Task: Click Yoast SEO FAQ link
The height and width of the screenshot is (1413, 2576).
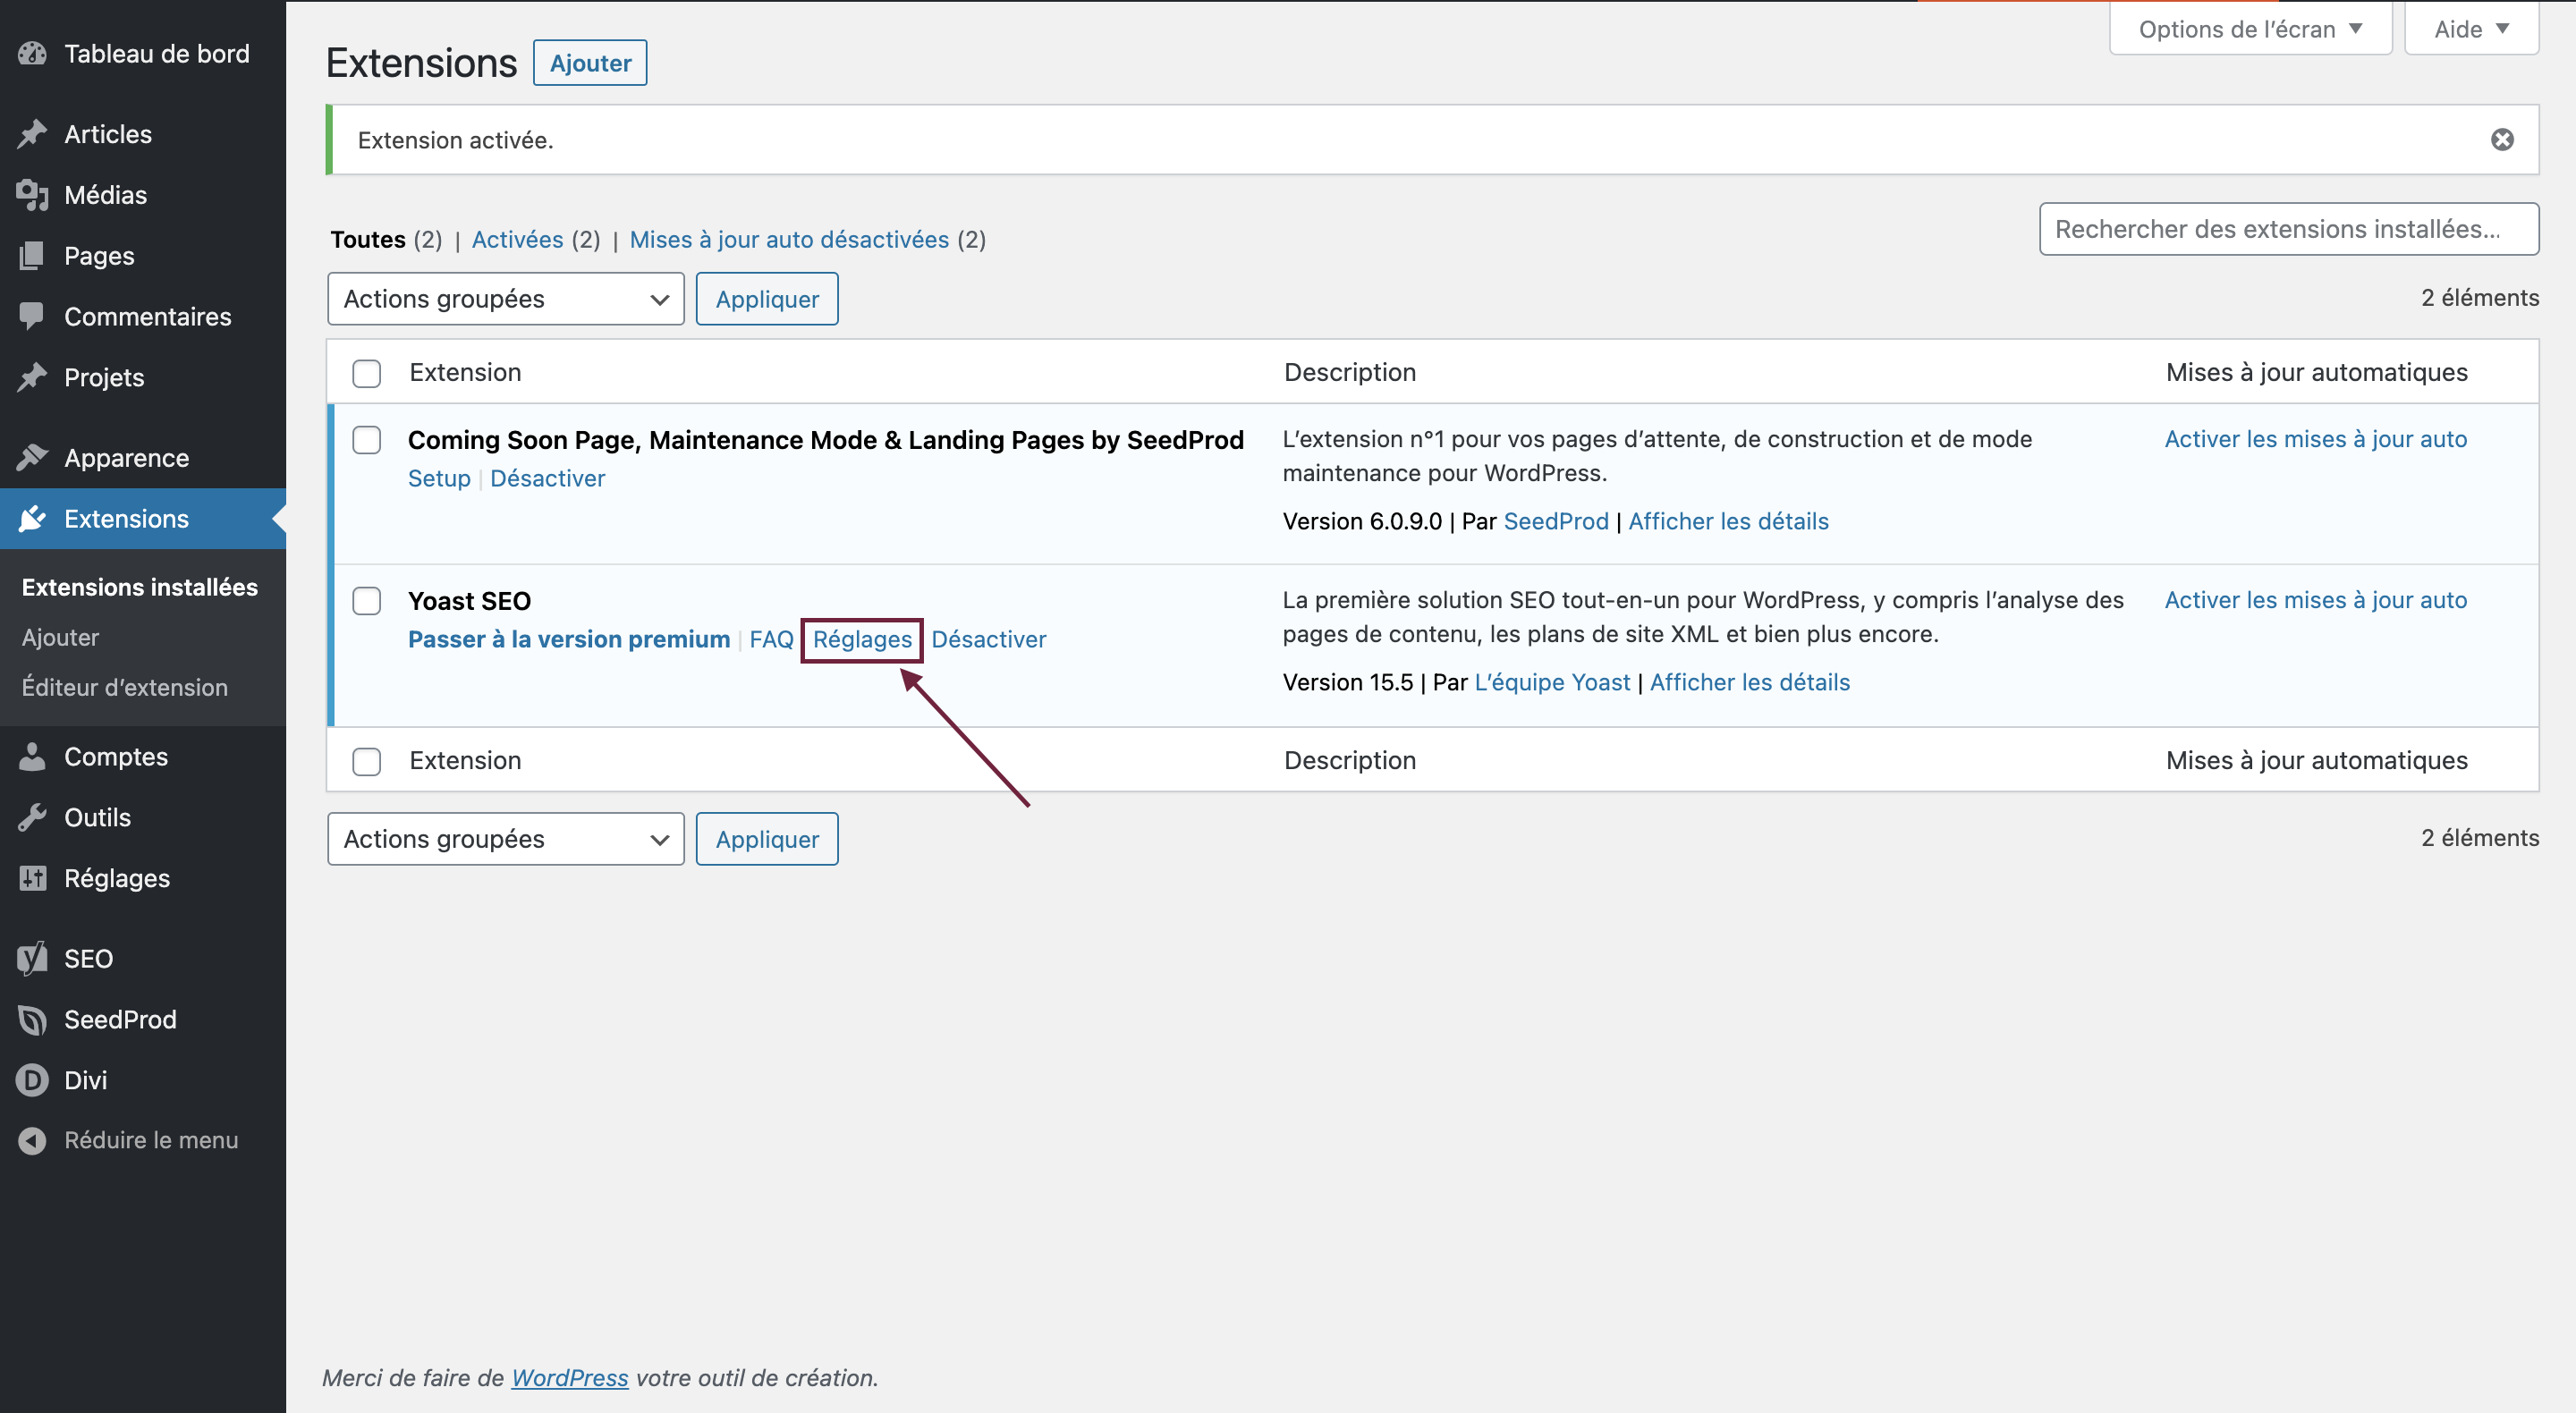Action: pos(771,639)
